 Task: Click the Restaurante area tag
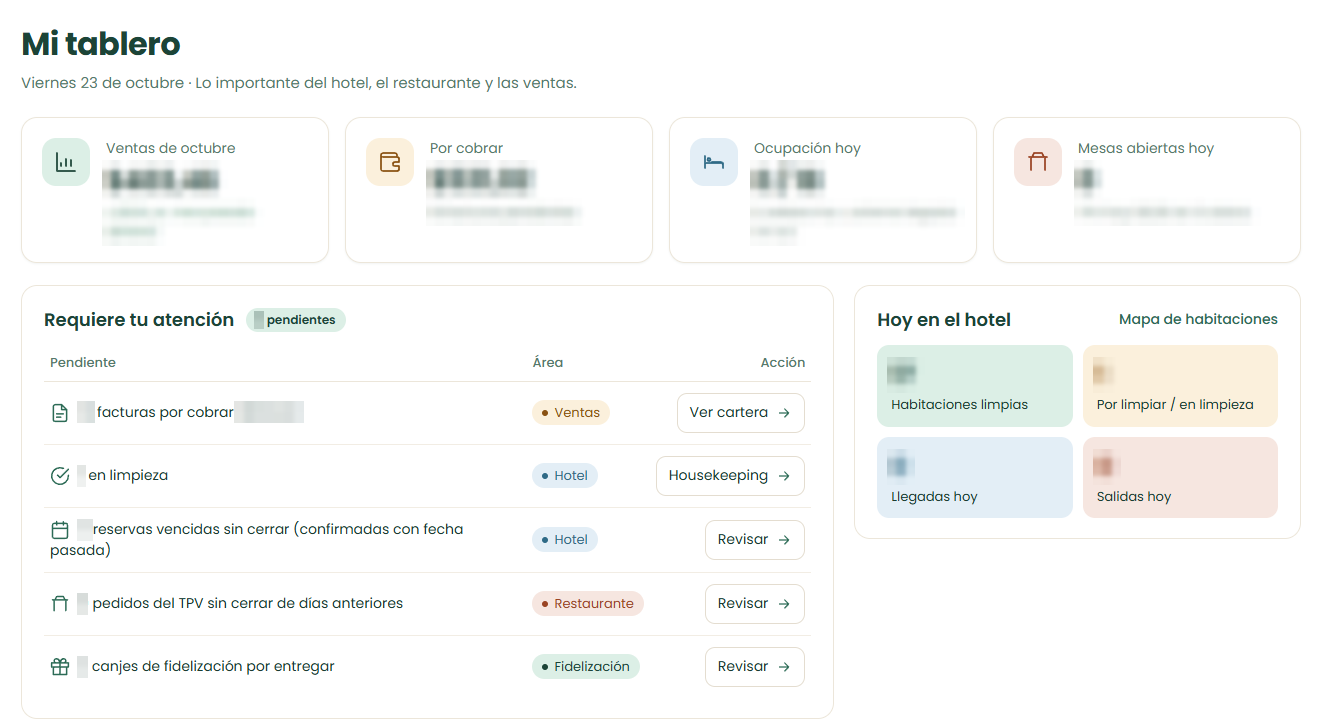coord(588,604)
